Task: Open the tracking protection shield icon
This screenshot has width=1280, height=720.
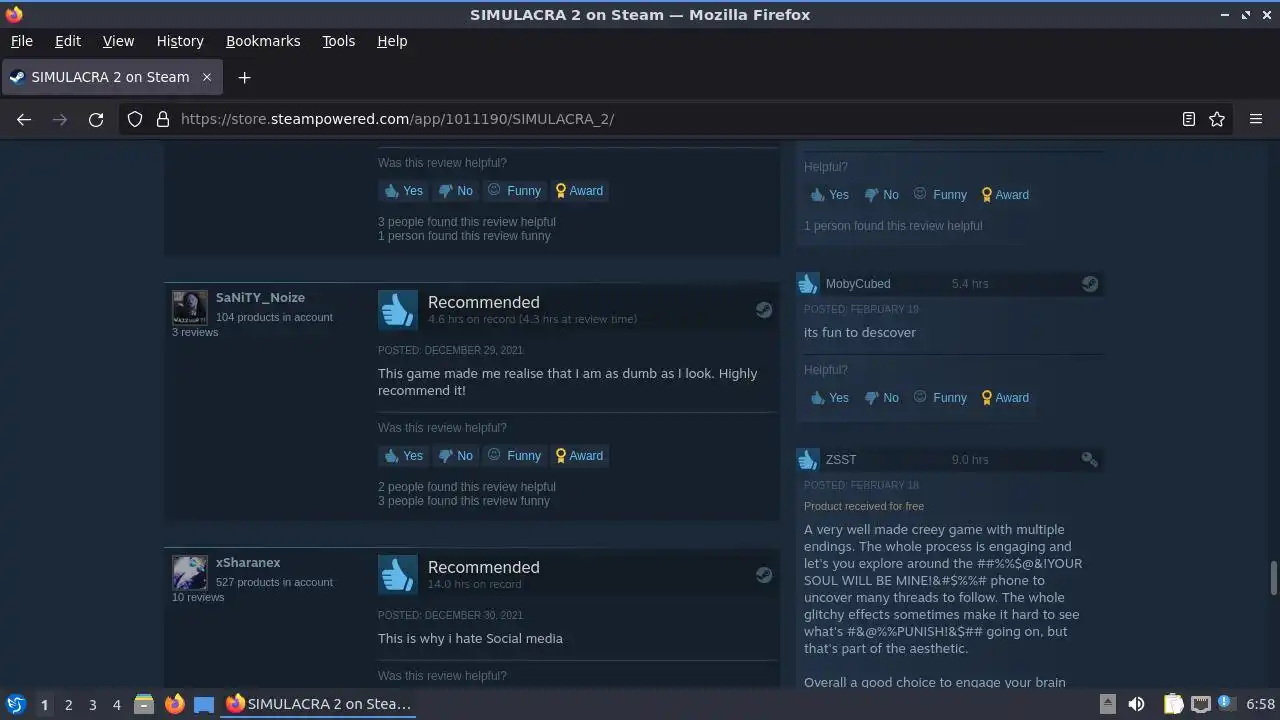Action: tap(135, 119)
